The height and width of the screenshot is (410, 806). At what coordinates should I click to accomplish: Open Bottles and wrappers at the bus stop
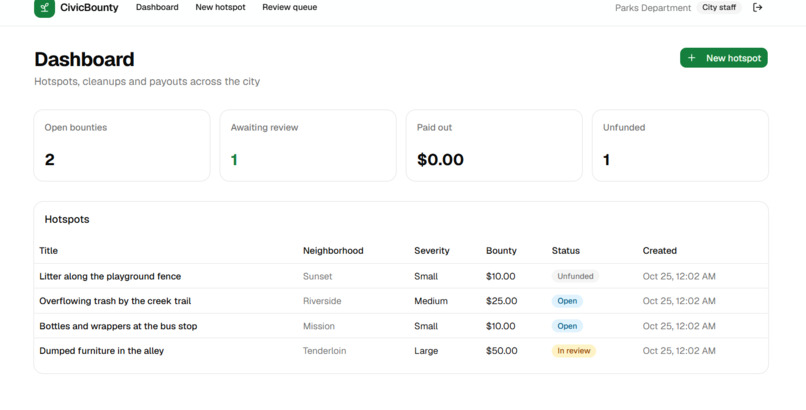coord(118,326)
